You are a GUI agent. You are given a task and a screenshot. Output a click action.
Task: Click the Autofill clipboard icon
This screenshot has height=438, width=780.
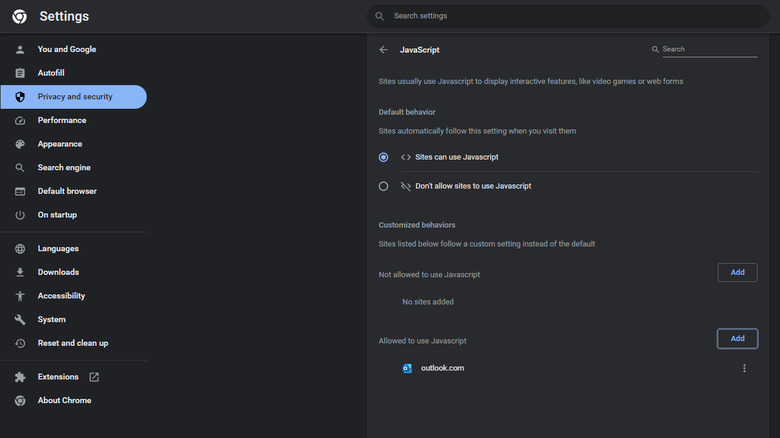point(20,73)
